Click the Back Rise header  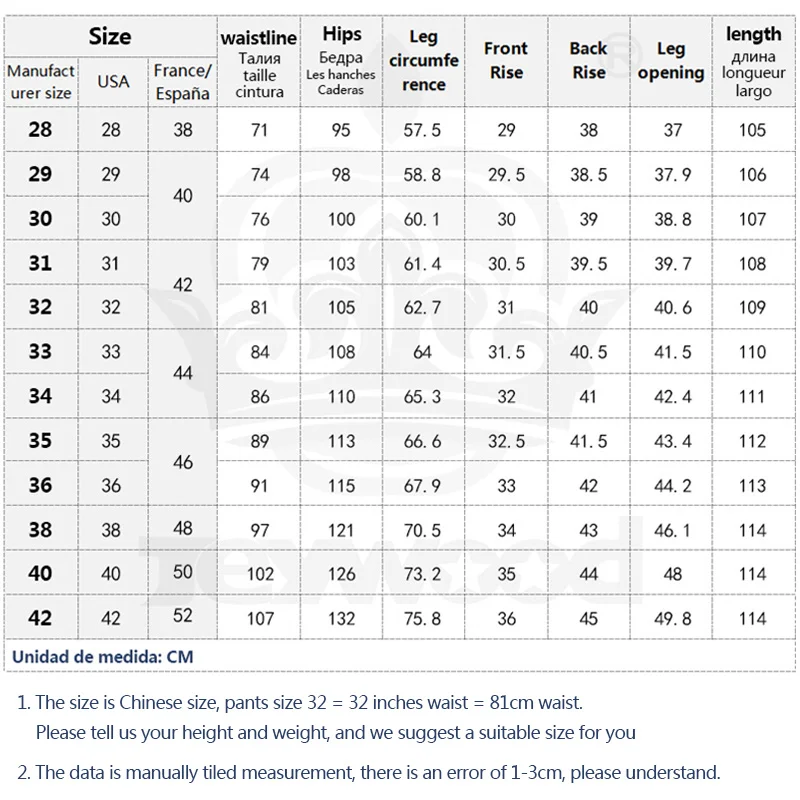(588, 60)
